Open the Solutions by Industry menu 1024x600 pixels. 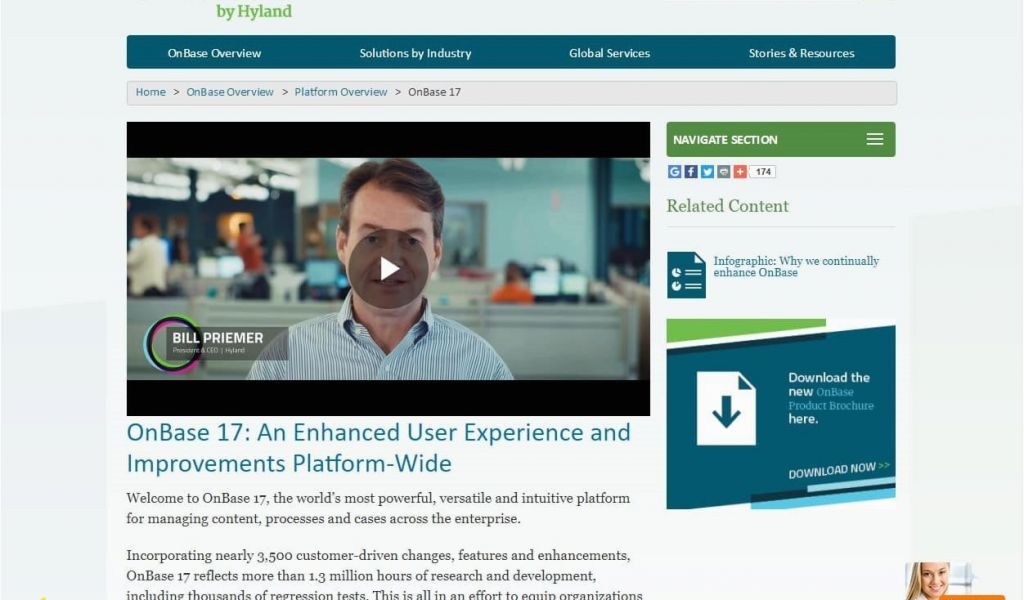[x=415, y=53]
